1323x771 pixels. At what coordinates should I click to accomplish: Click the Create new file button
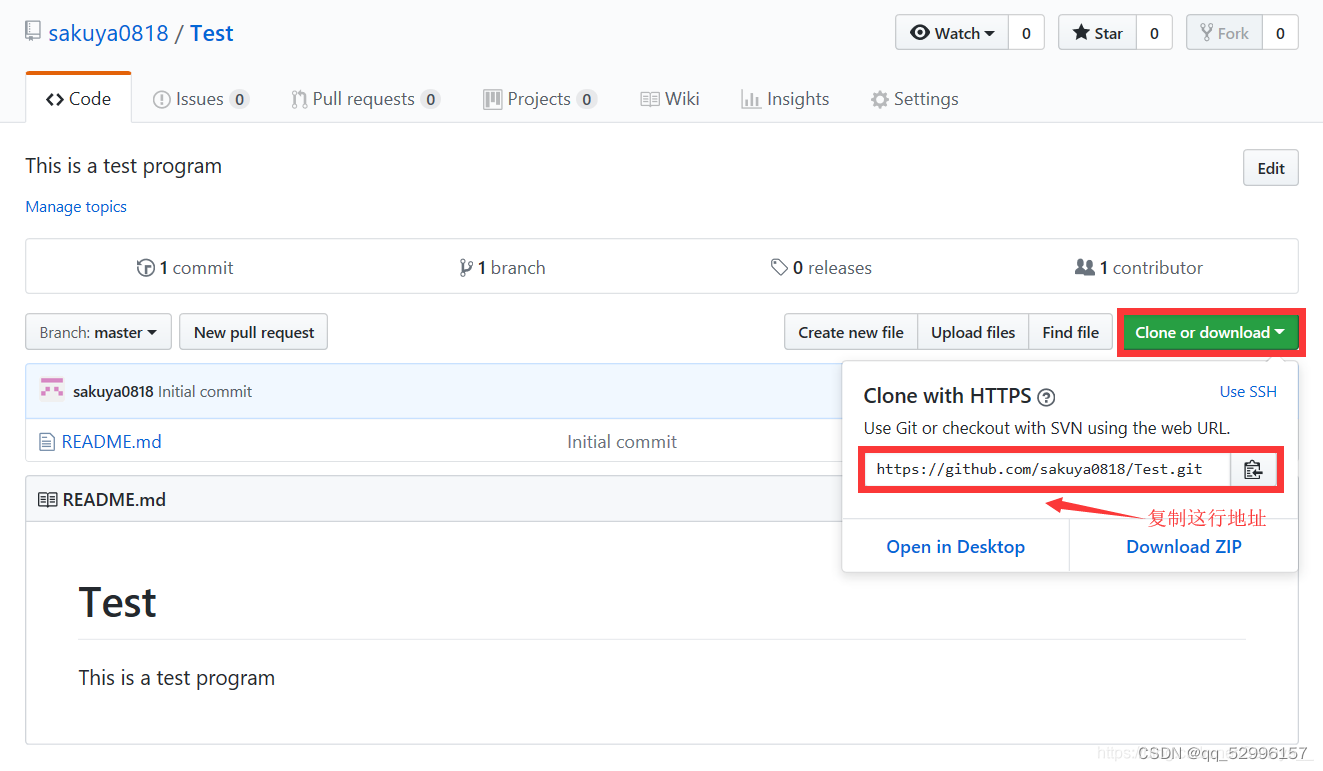coord(851,332)
